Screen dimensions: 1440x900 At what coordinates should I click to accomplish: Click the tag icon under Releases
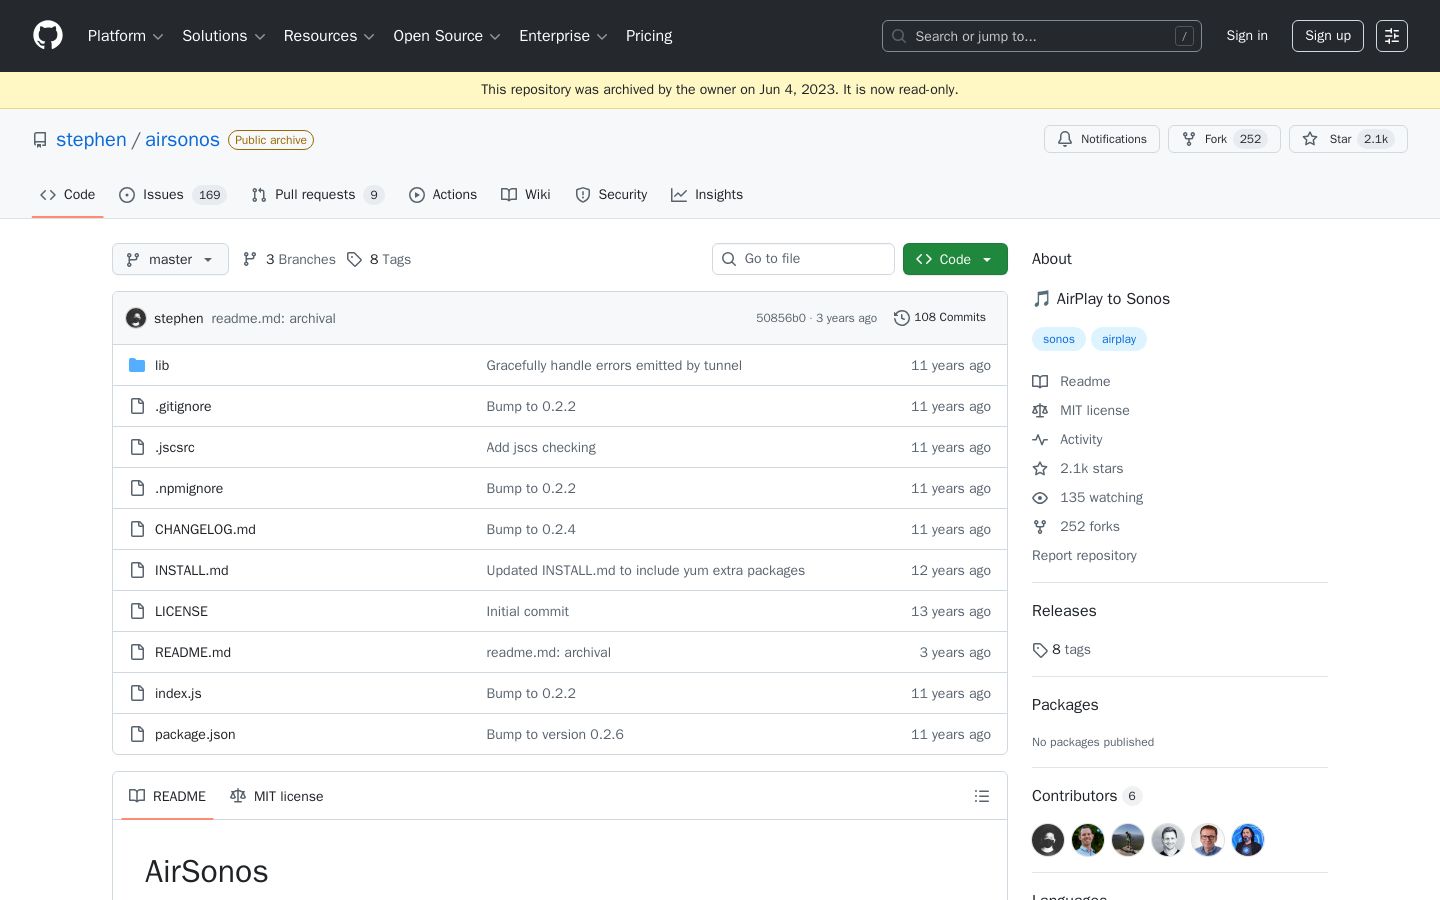click(x=1040, y=650)
